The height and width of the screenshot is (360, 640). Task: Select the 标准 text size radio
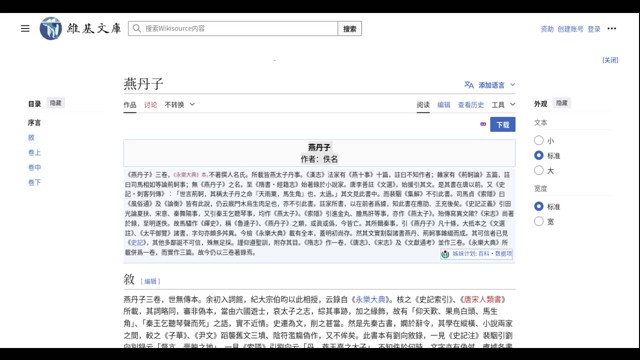tap(539, 156)
